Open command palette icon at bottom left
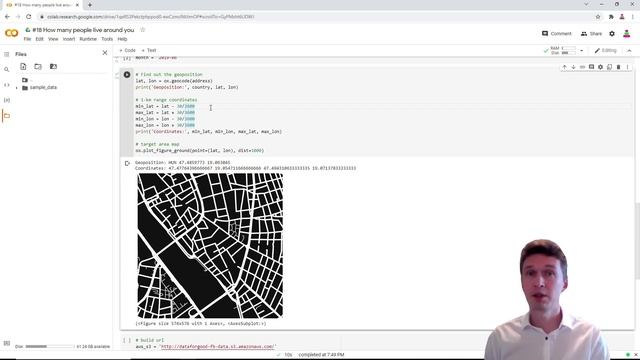640x360 pixels. pos(7,343)
